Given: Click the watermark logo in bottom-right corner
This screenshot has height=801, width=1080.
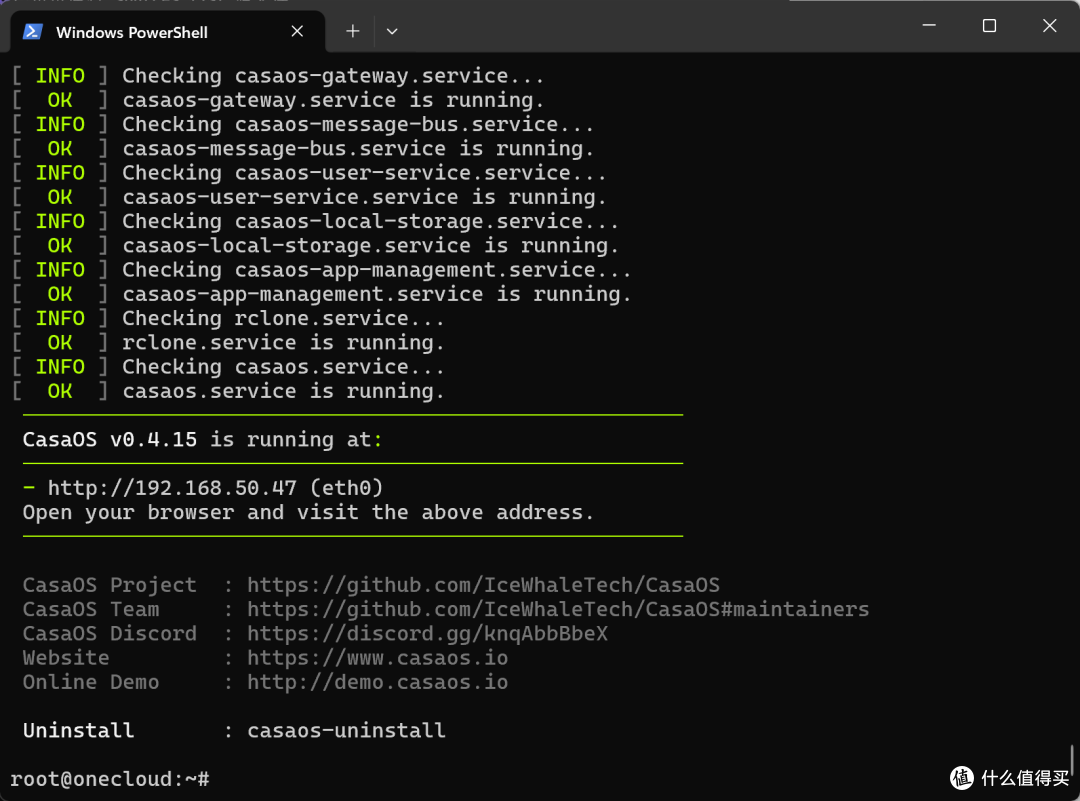Looking at the screenshot, I should click(961, 778).
